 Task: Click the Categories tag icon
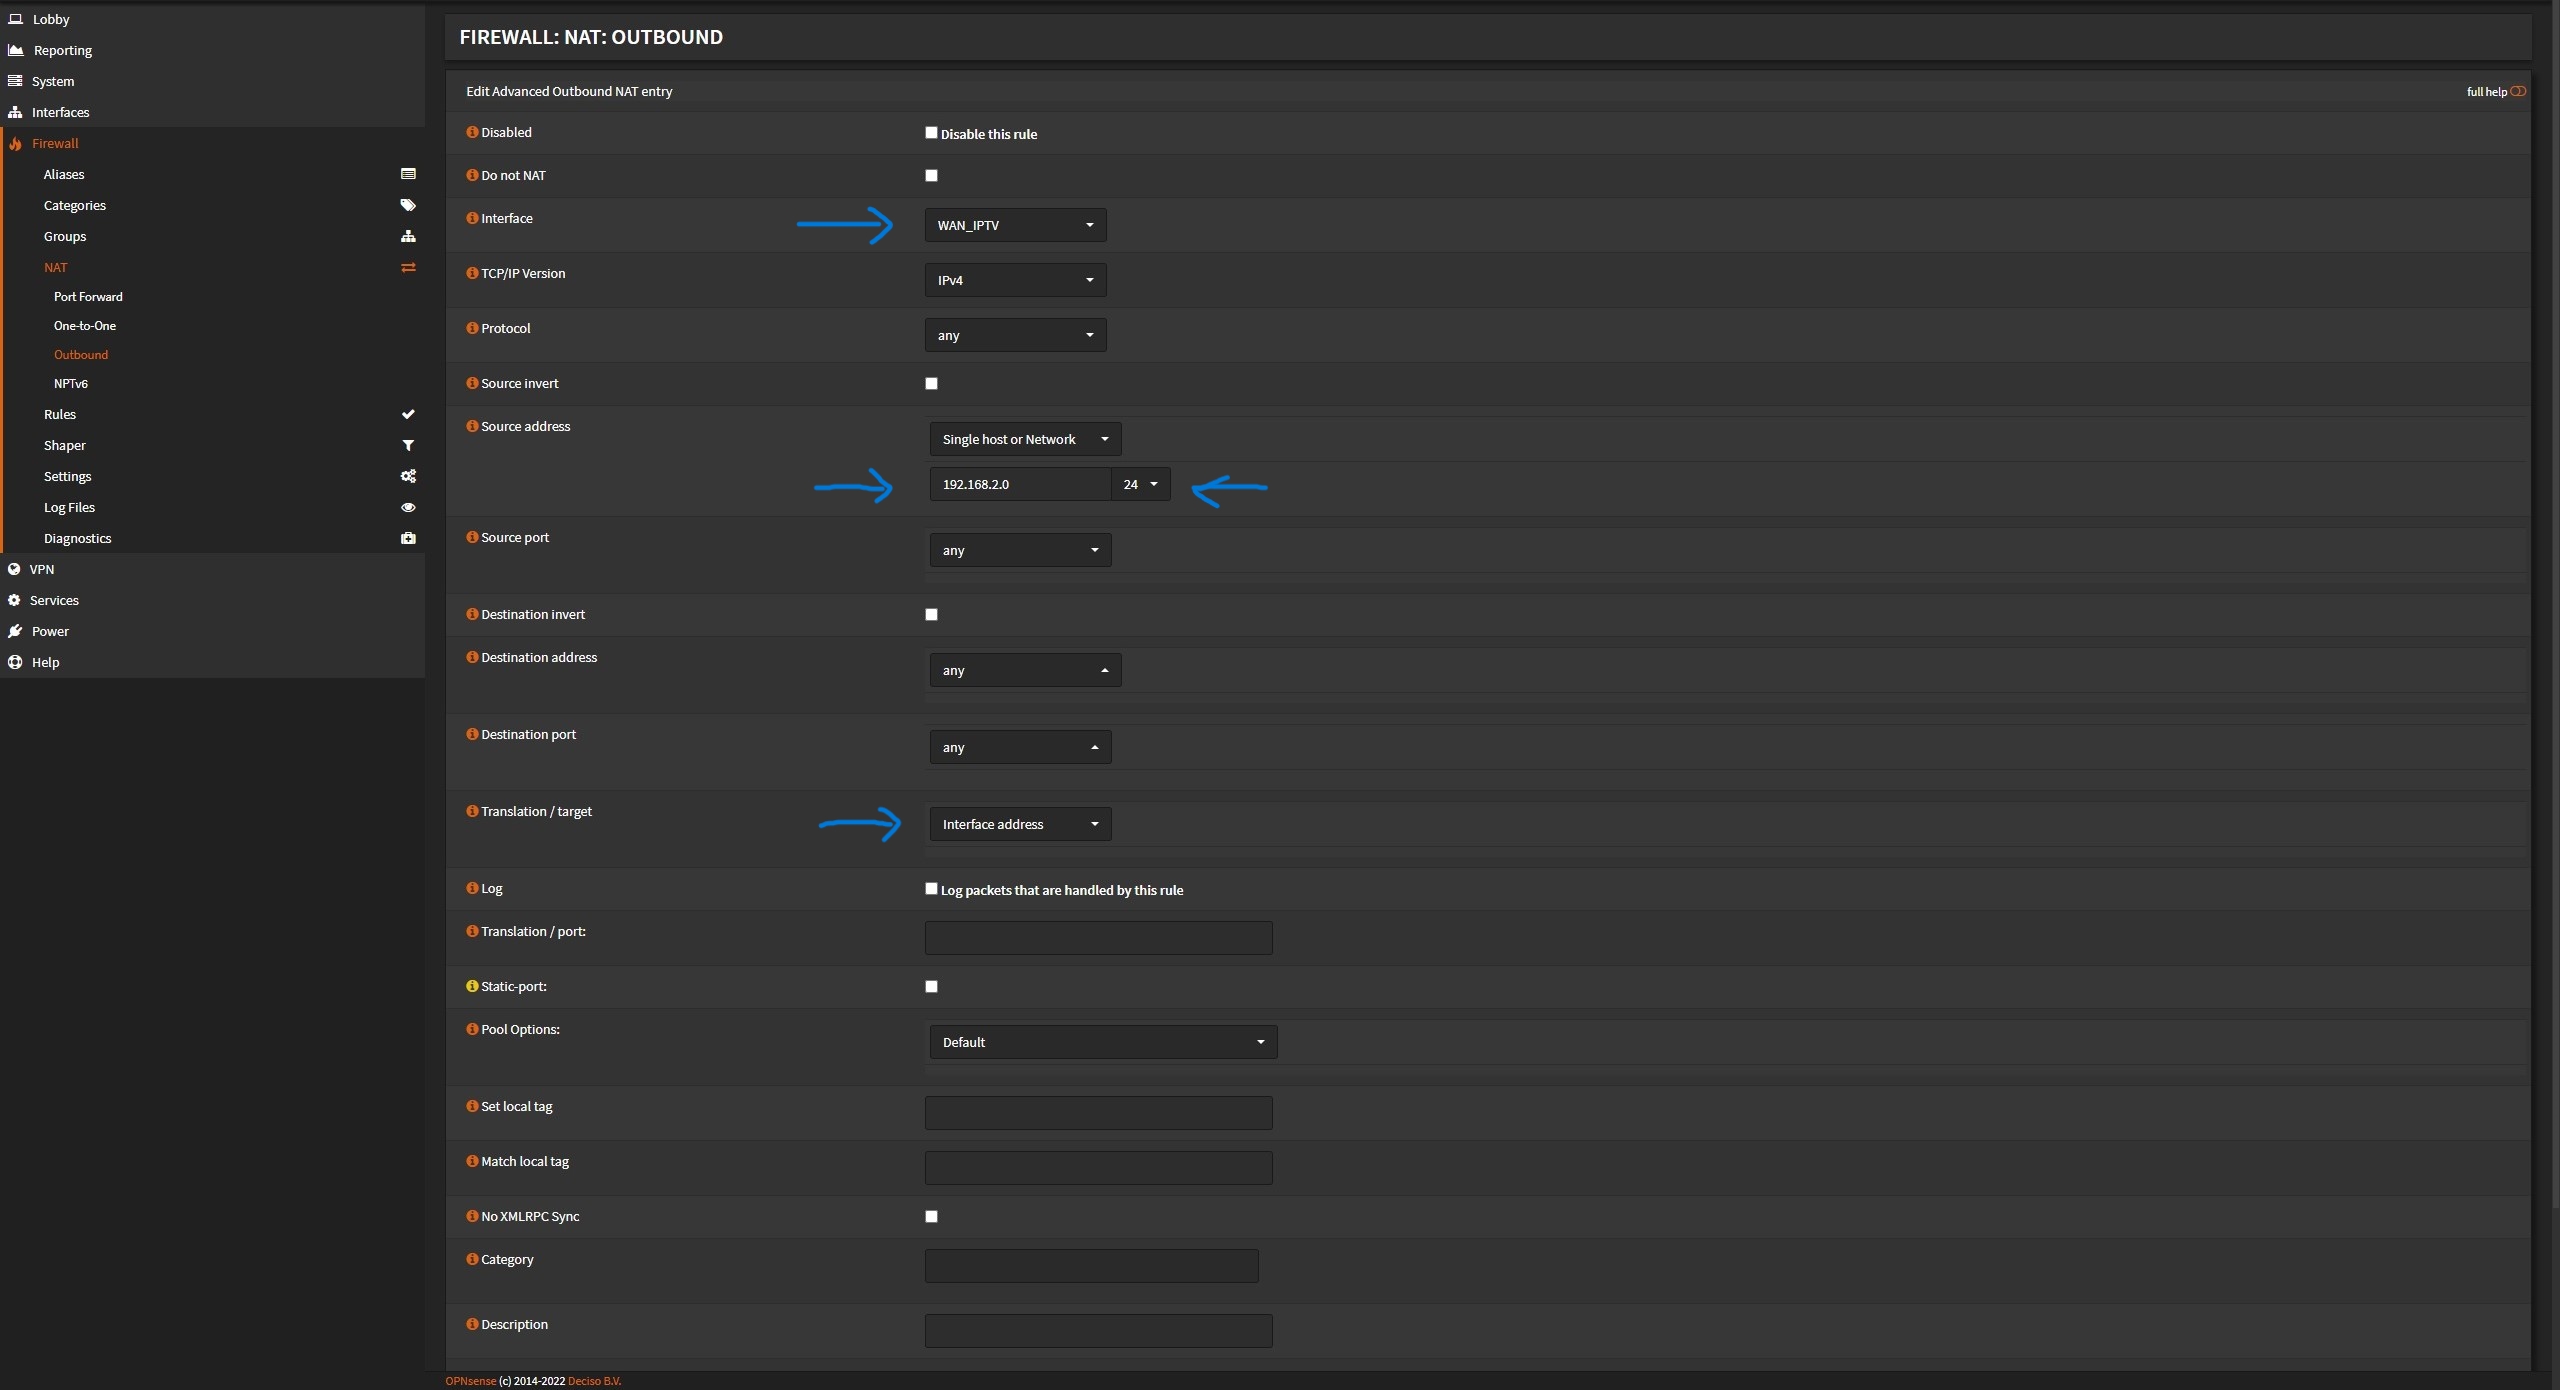[x=408, y=205]
